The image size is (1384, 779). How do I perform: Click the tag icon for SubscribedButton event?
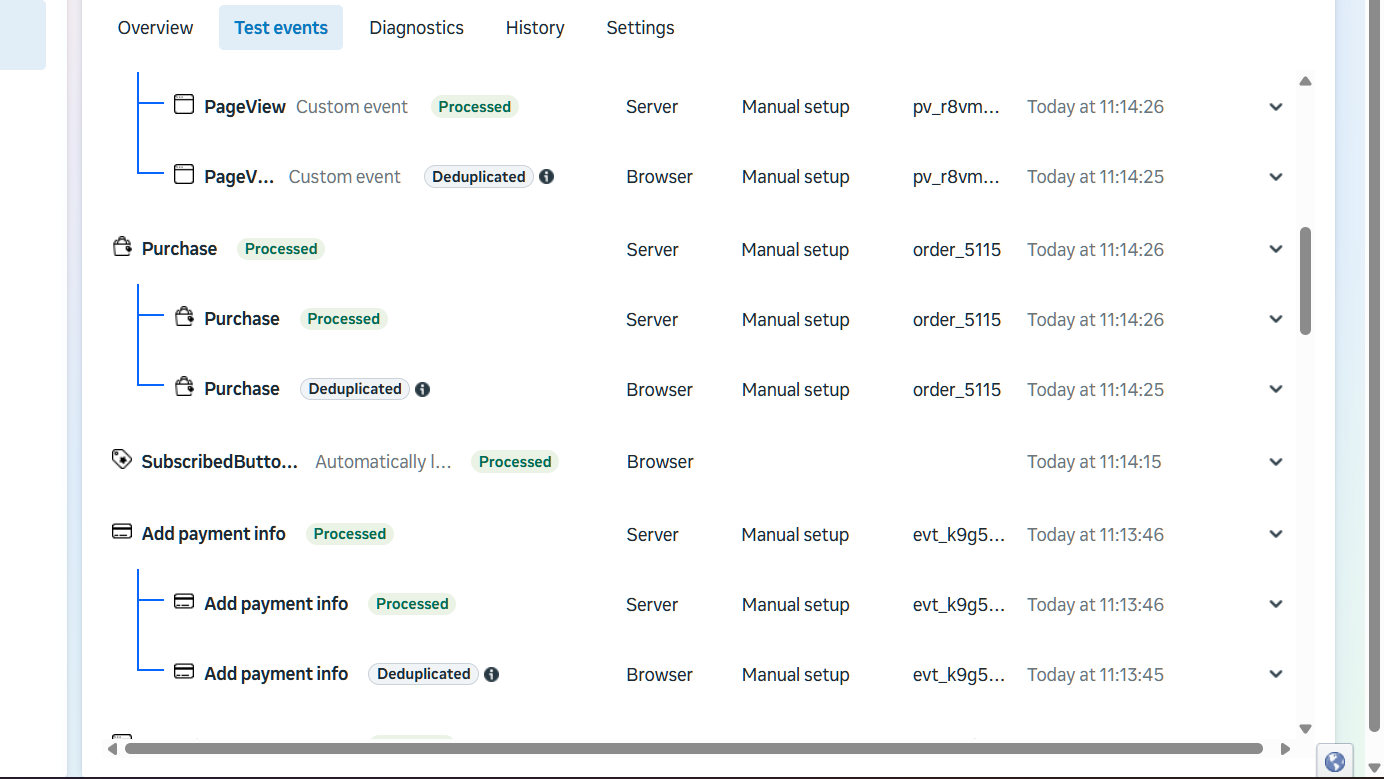point(122,460)
